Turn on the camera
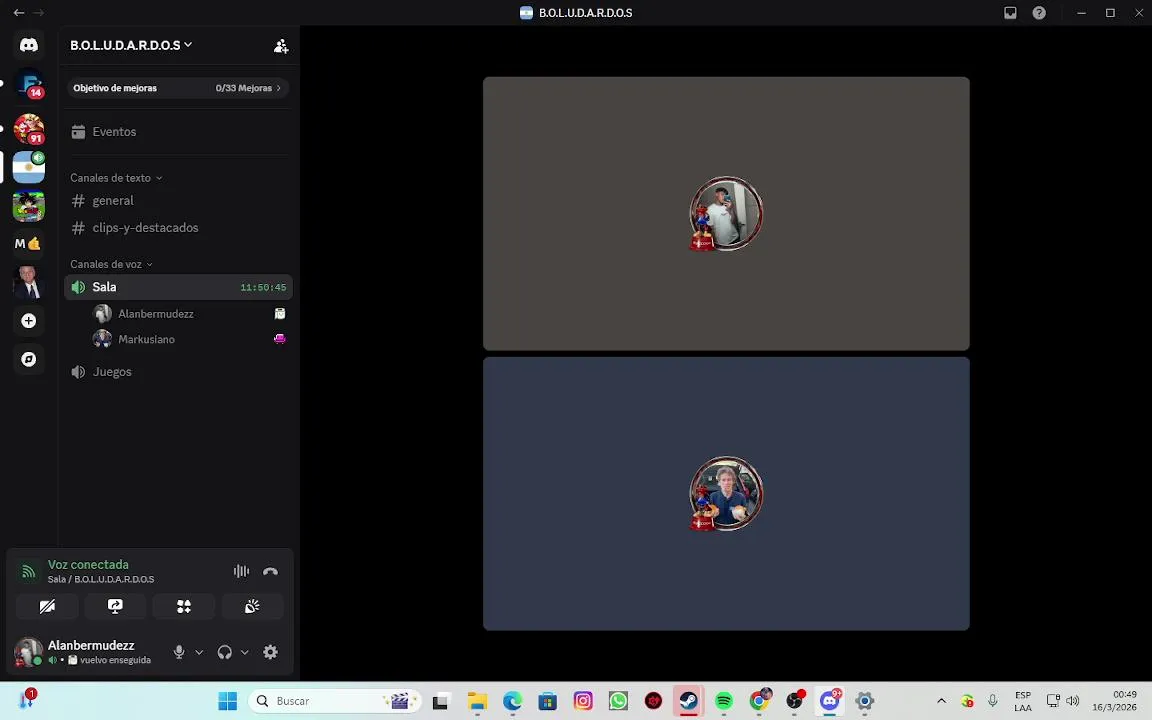The height and width of the screenshot is (720, 1152). click(47, 607)
